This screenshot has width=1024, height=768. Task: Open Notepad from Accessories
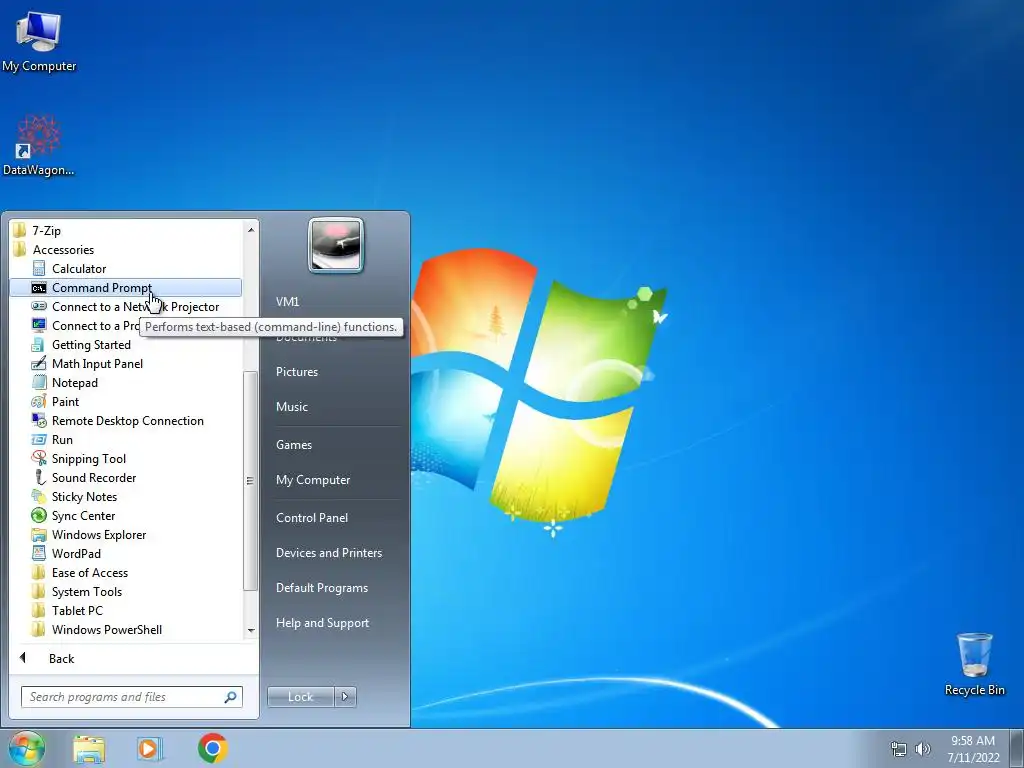[74, 383]
